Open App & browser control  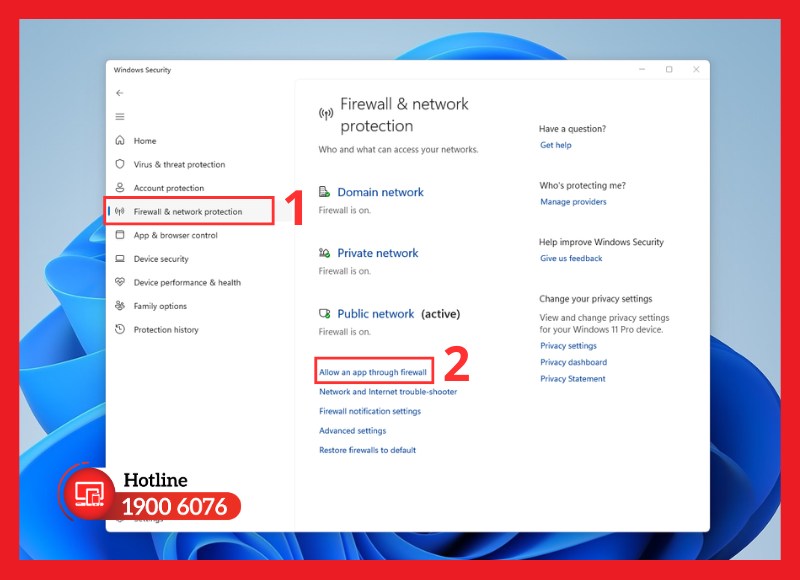(176, 235)
